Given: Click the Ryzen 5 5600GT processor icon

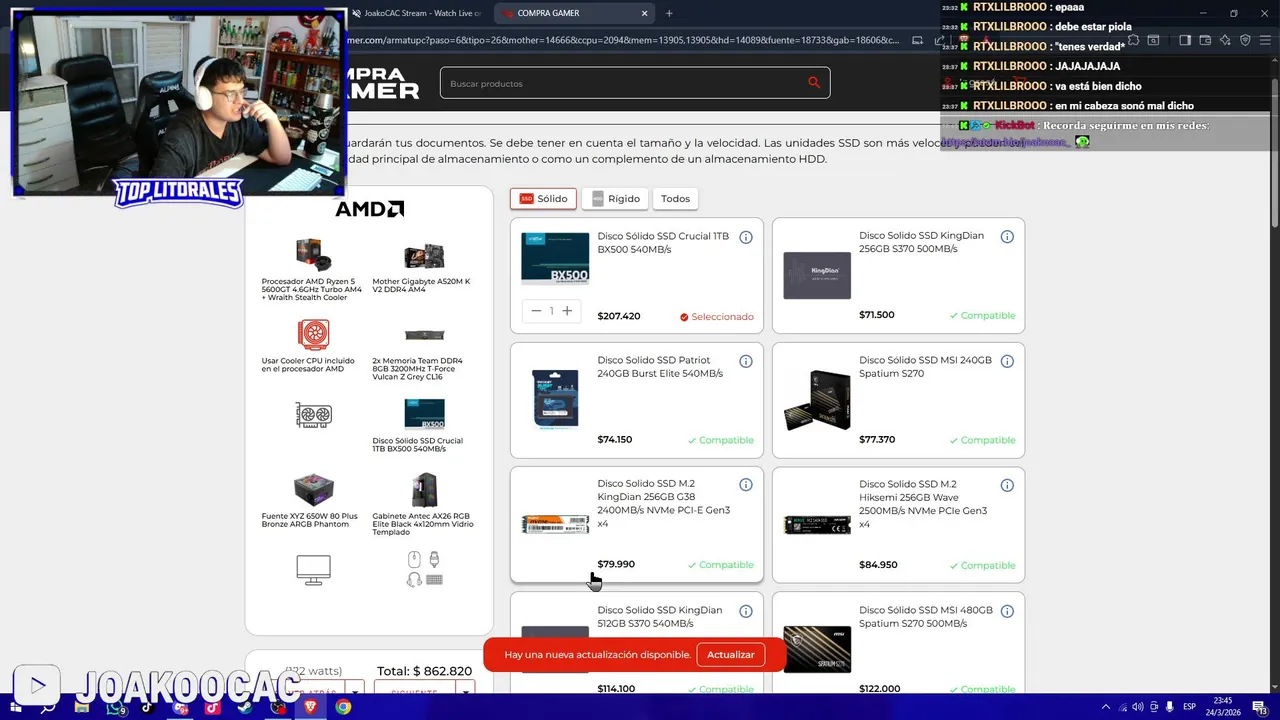Looking at the screenshot, I should click(x=313, y=256).
